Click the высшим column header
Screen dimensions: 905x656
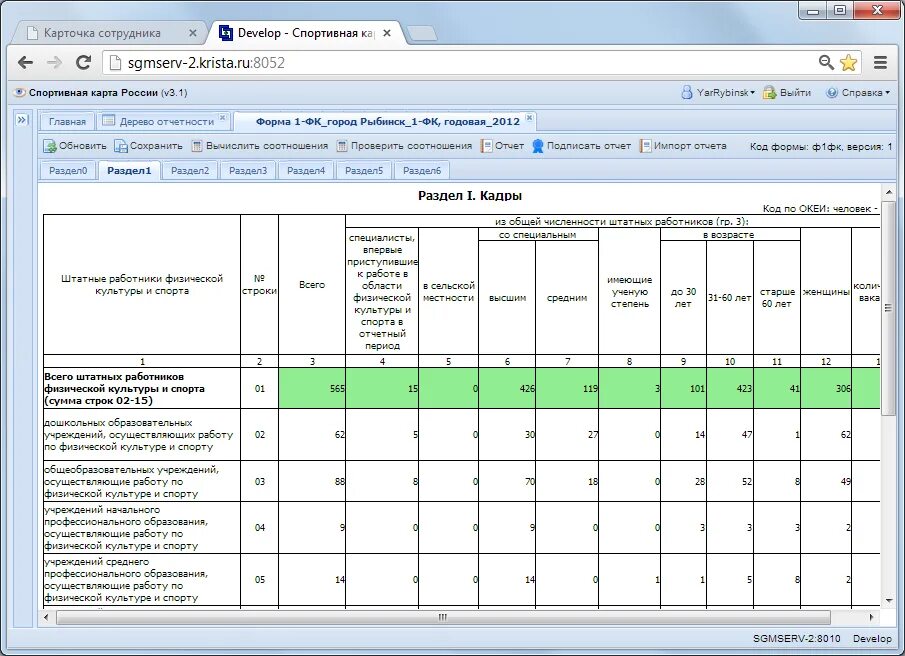[507, 298]
